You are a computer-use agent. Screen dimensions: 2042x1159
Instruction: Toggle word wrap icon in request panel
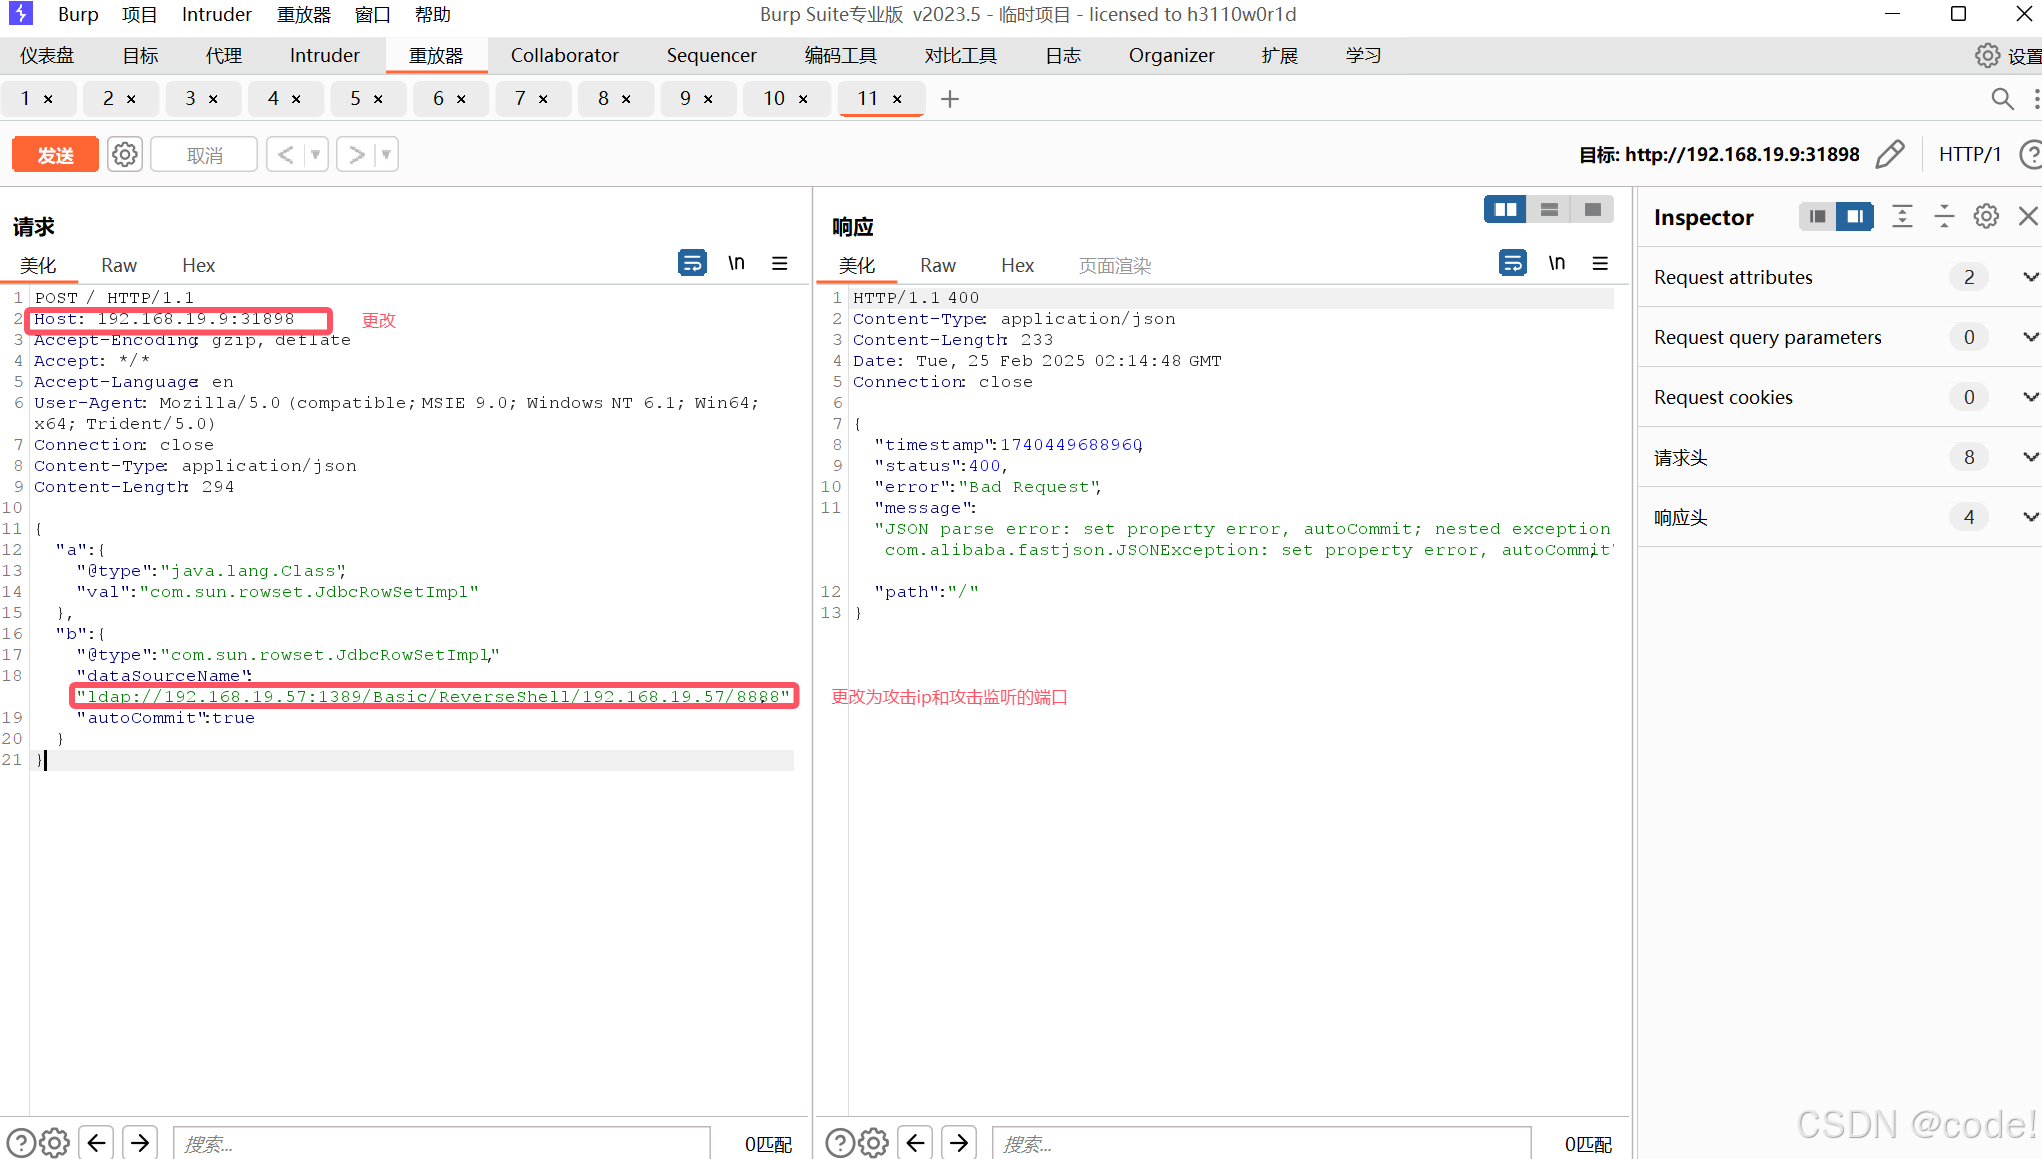tap(692, 263)
